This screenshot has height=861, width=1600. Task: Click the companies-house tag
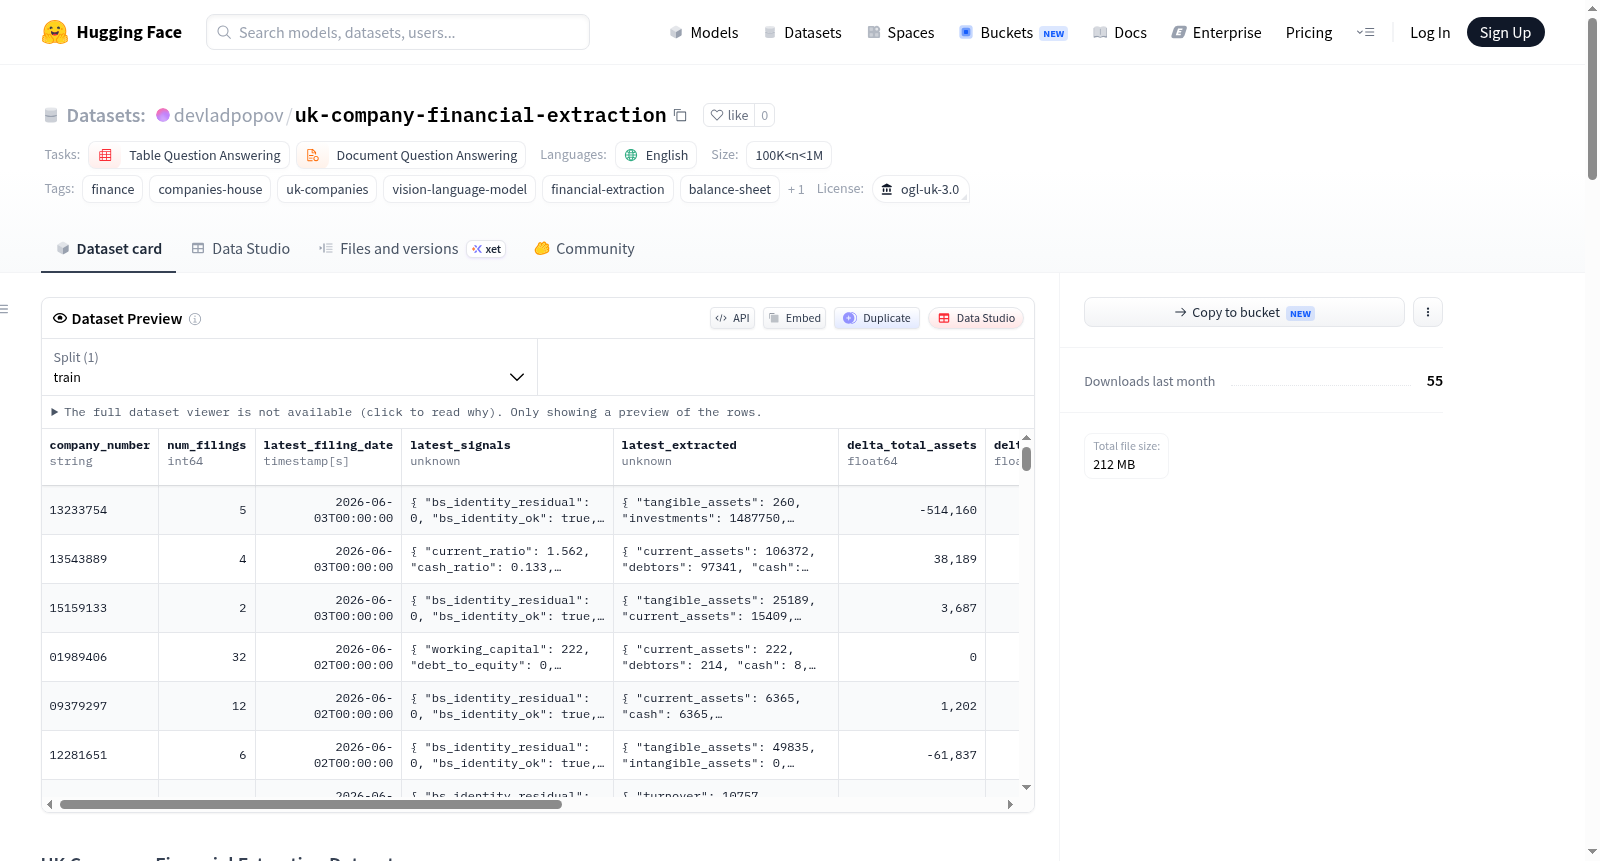coord(210,189)
